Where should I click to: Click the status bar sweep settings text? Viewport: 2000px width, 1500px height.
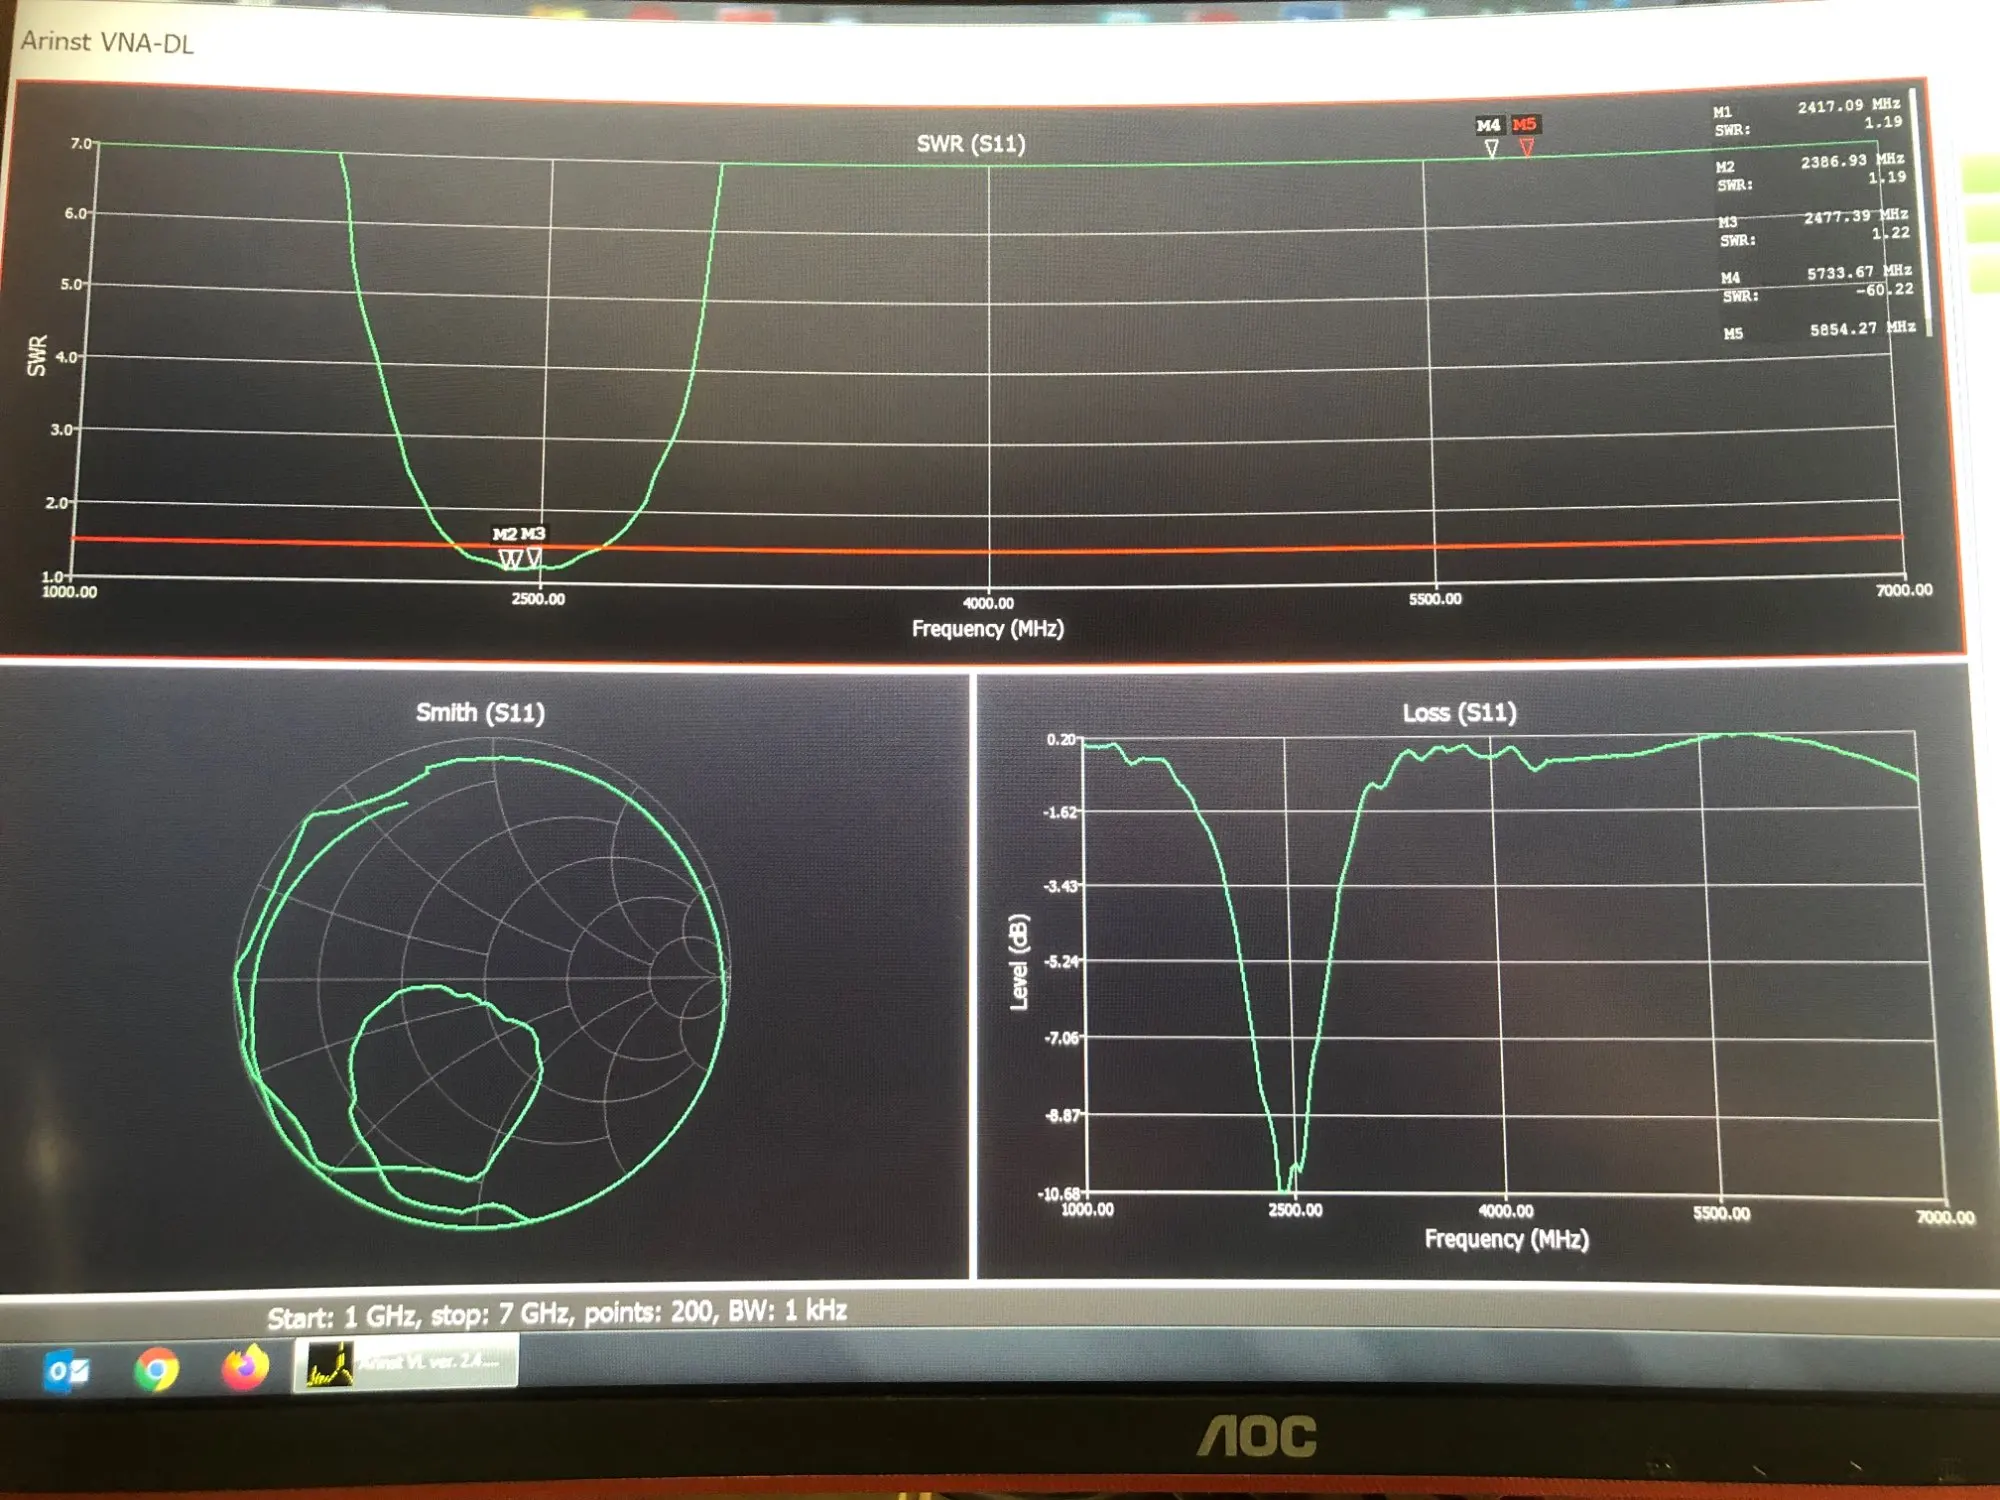557,1313
